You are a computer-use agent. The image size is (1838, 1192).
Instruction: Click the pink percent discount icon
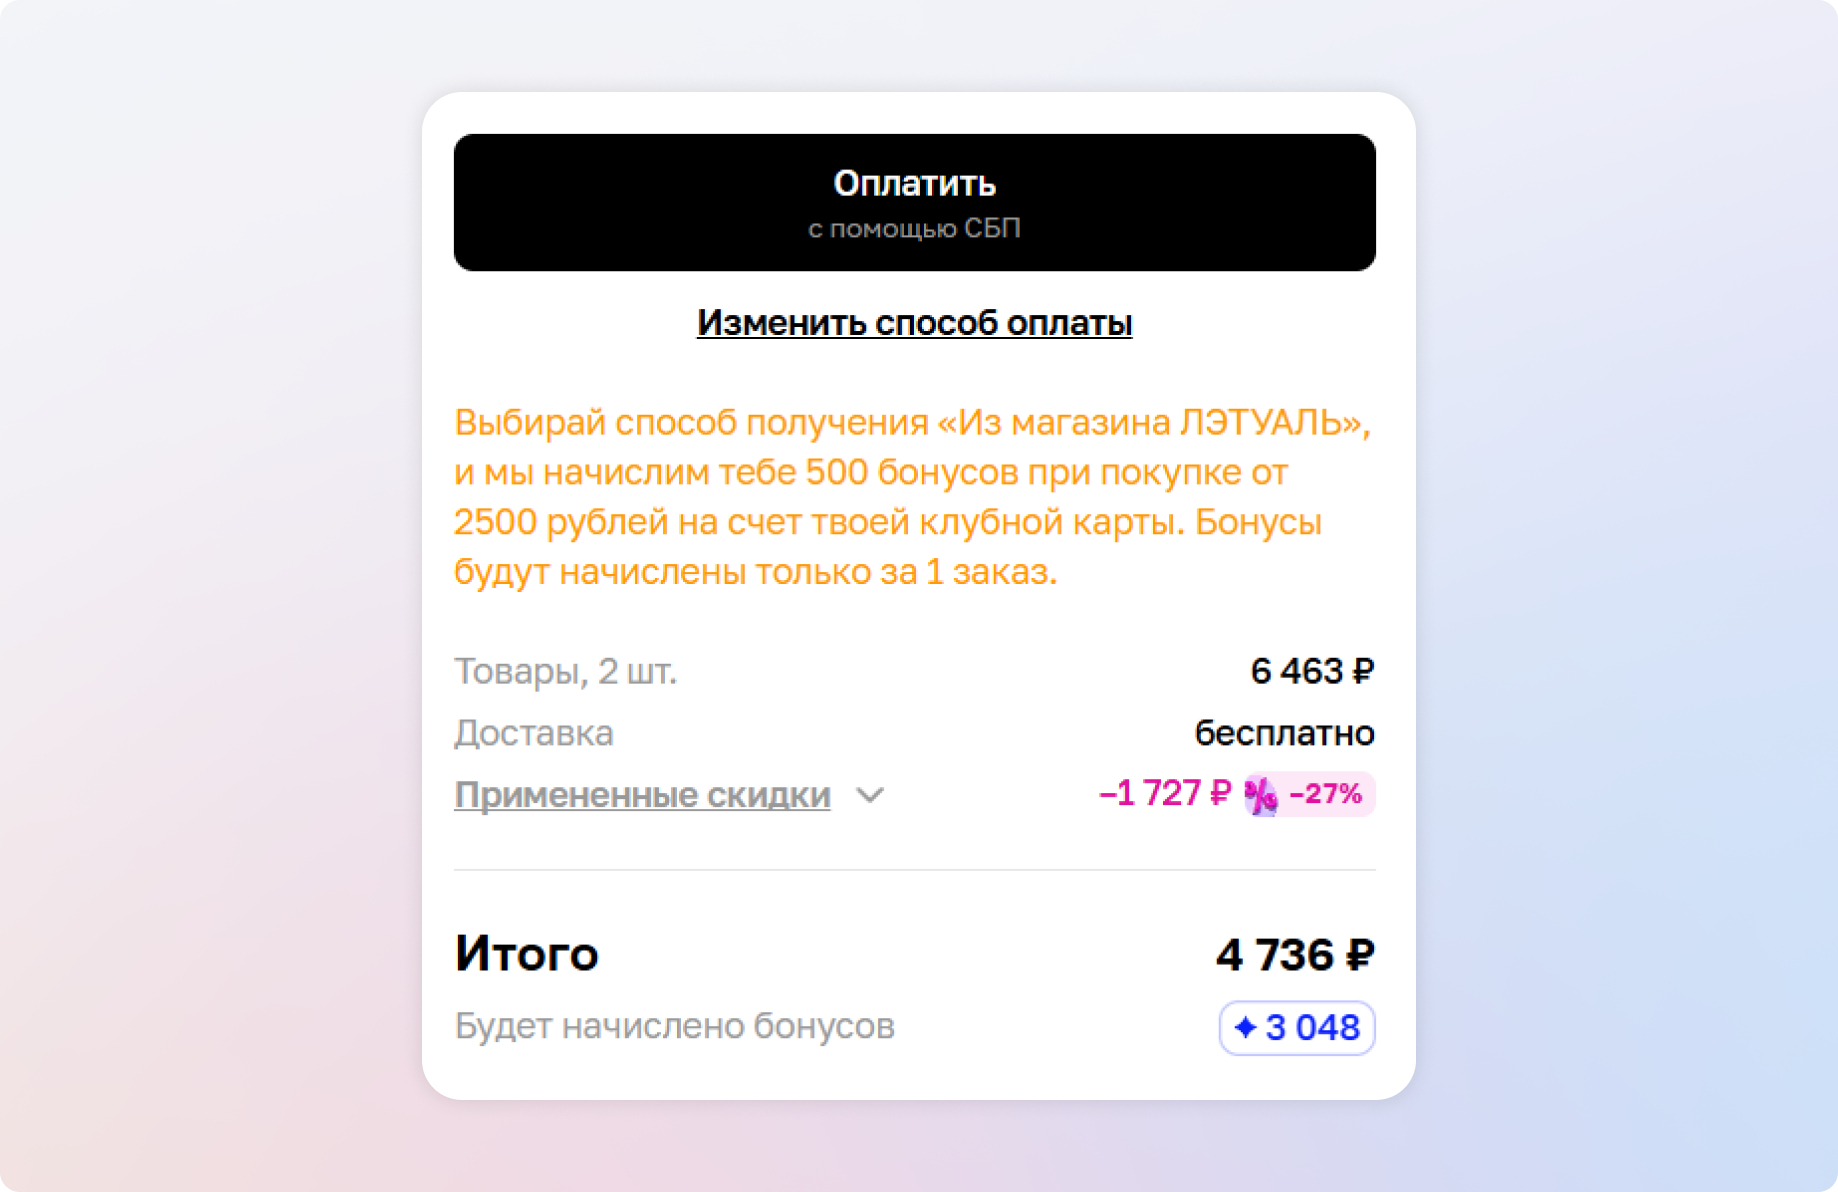click(x=1260, y=796)
